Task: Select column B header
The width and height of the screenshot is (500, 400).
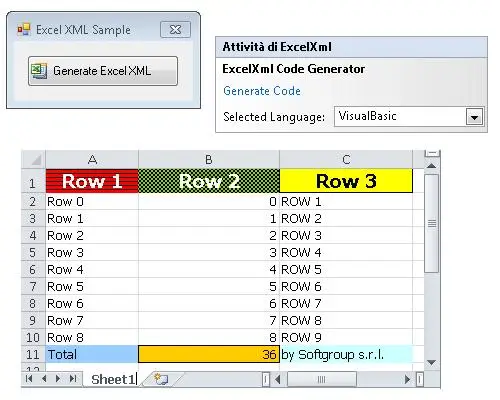Action: tap(209, 160)
